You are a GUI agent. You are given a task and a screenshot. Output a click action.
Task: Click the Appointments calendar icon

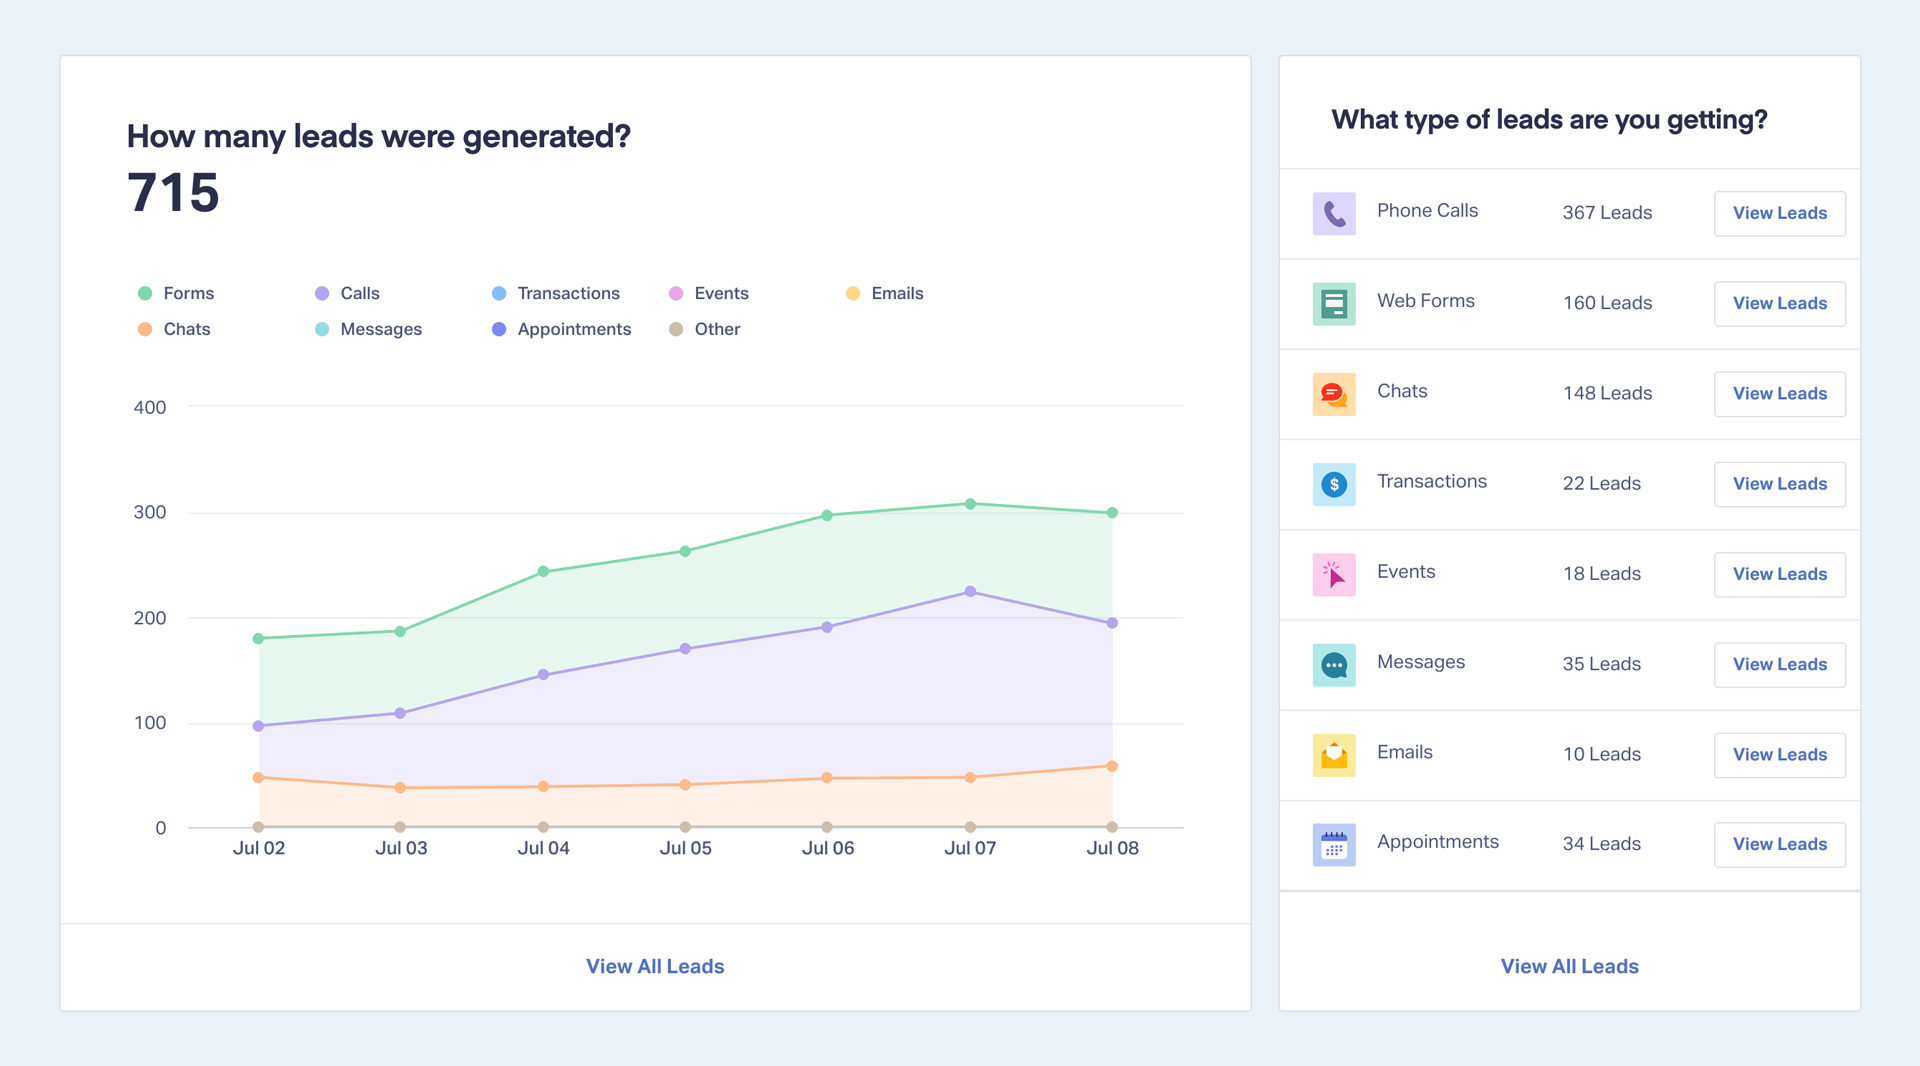[1333, 845]
